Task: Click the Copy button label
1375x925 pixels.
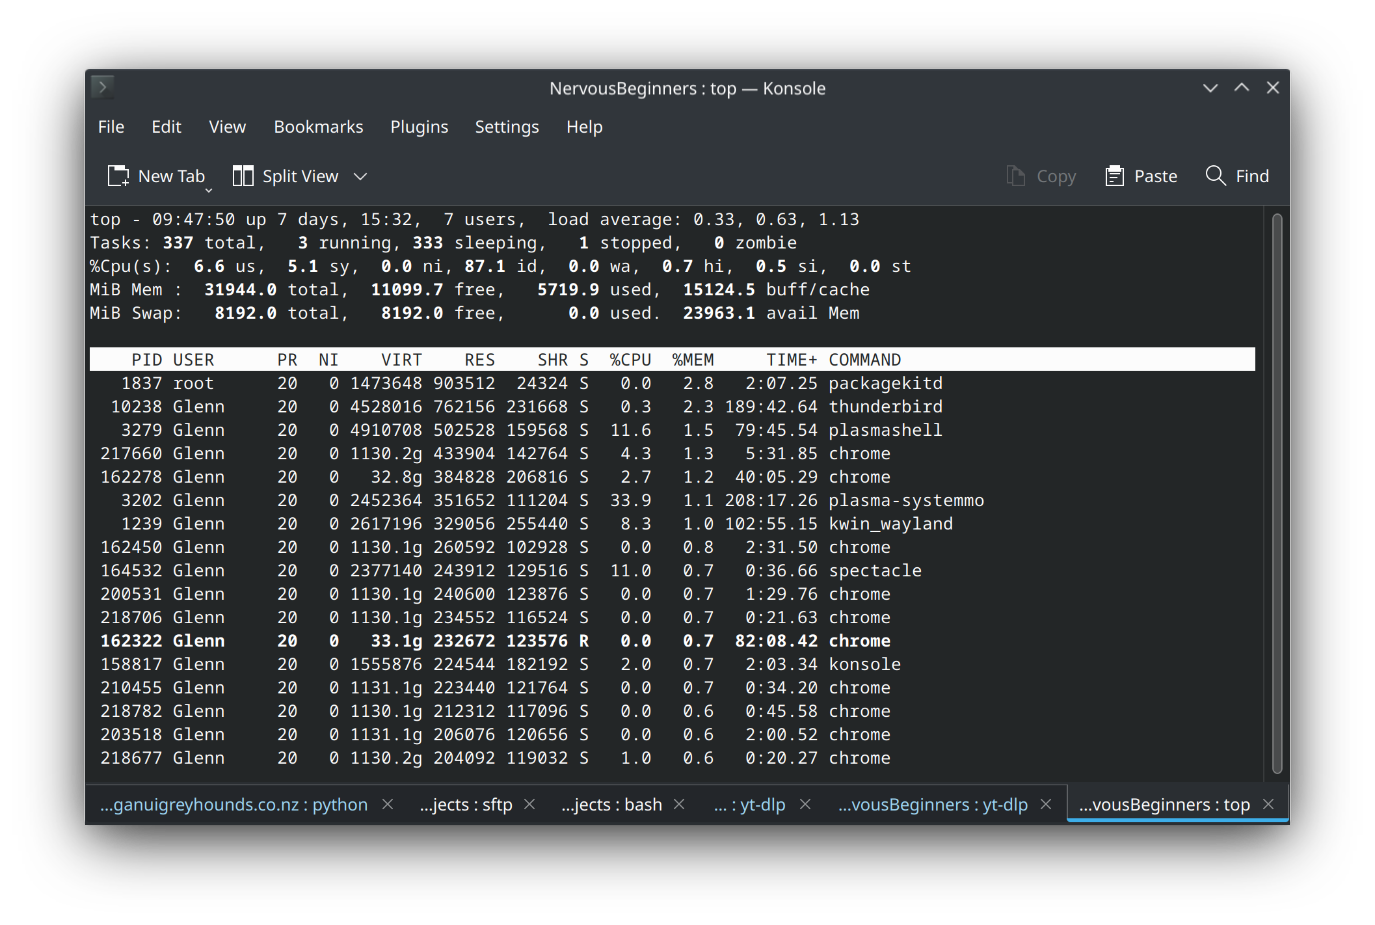Action: [1056, 176]
